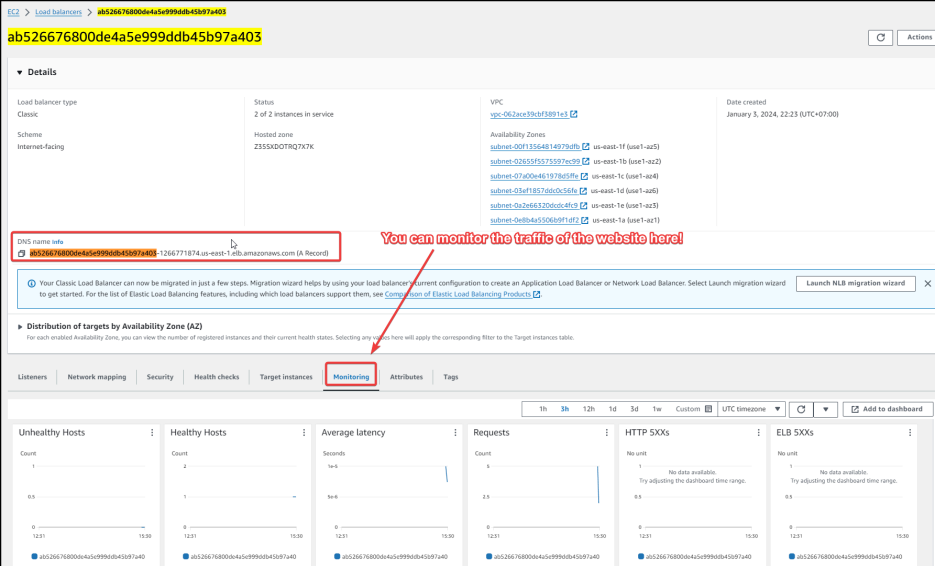
Task: Click the external-link icon beside subnet-03ef1857ddc0c56fe
Action: coord(583,191)
